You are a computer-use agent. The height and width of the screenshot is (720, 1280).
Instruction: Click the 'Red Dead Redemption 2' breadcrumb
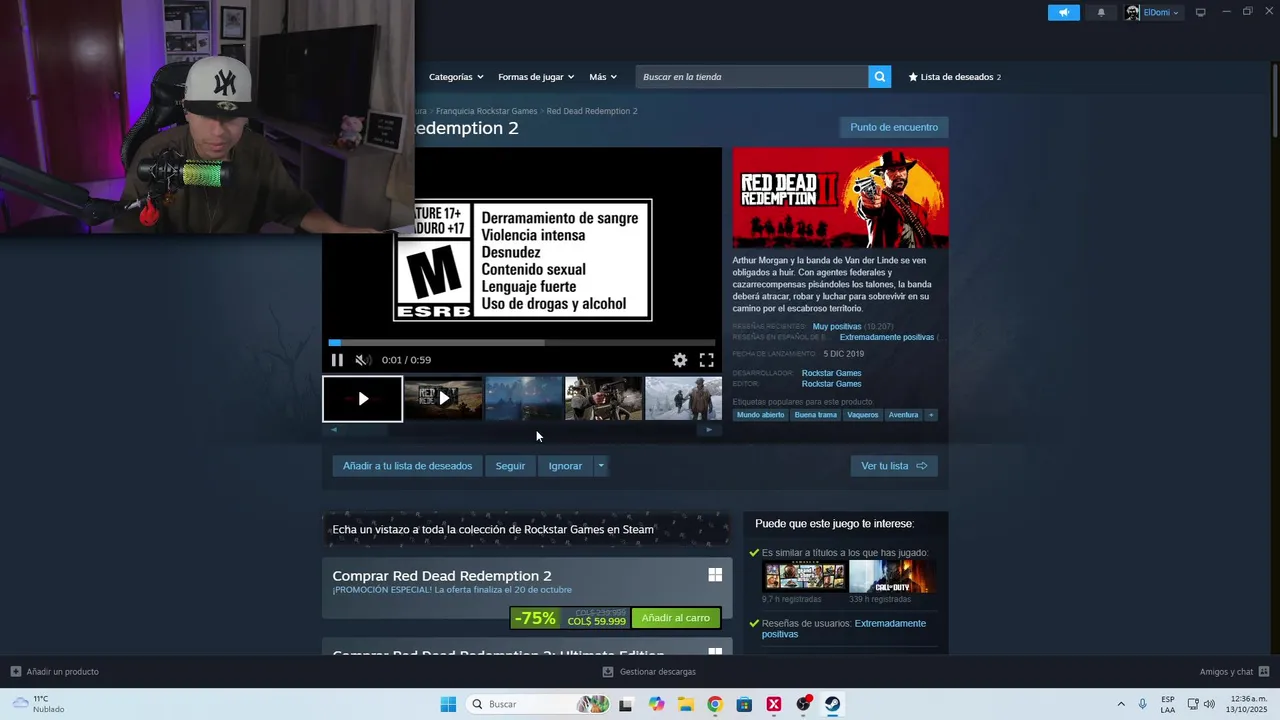[592, 111]
